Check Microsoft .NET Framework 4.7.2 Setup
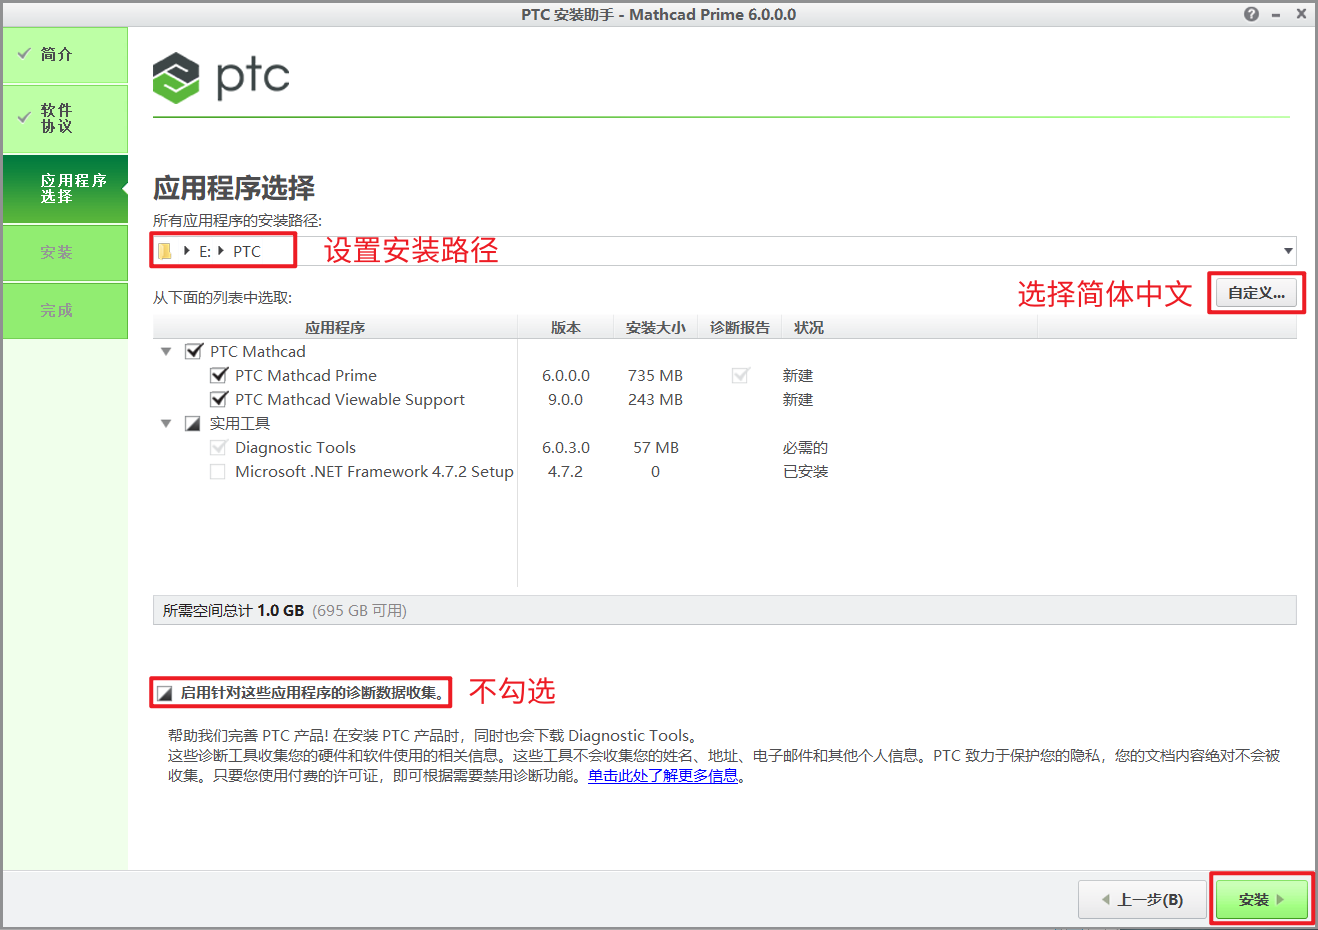The image size is (1318, 930). 217,472
